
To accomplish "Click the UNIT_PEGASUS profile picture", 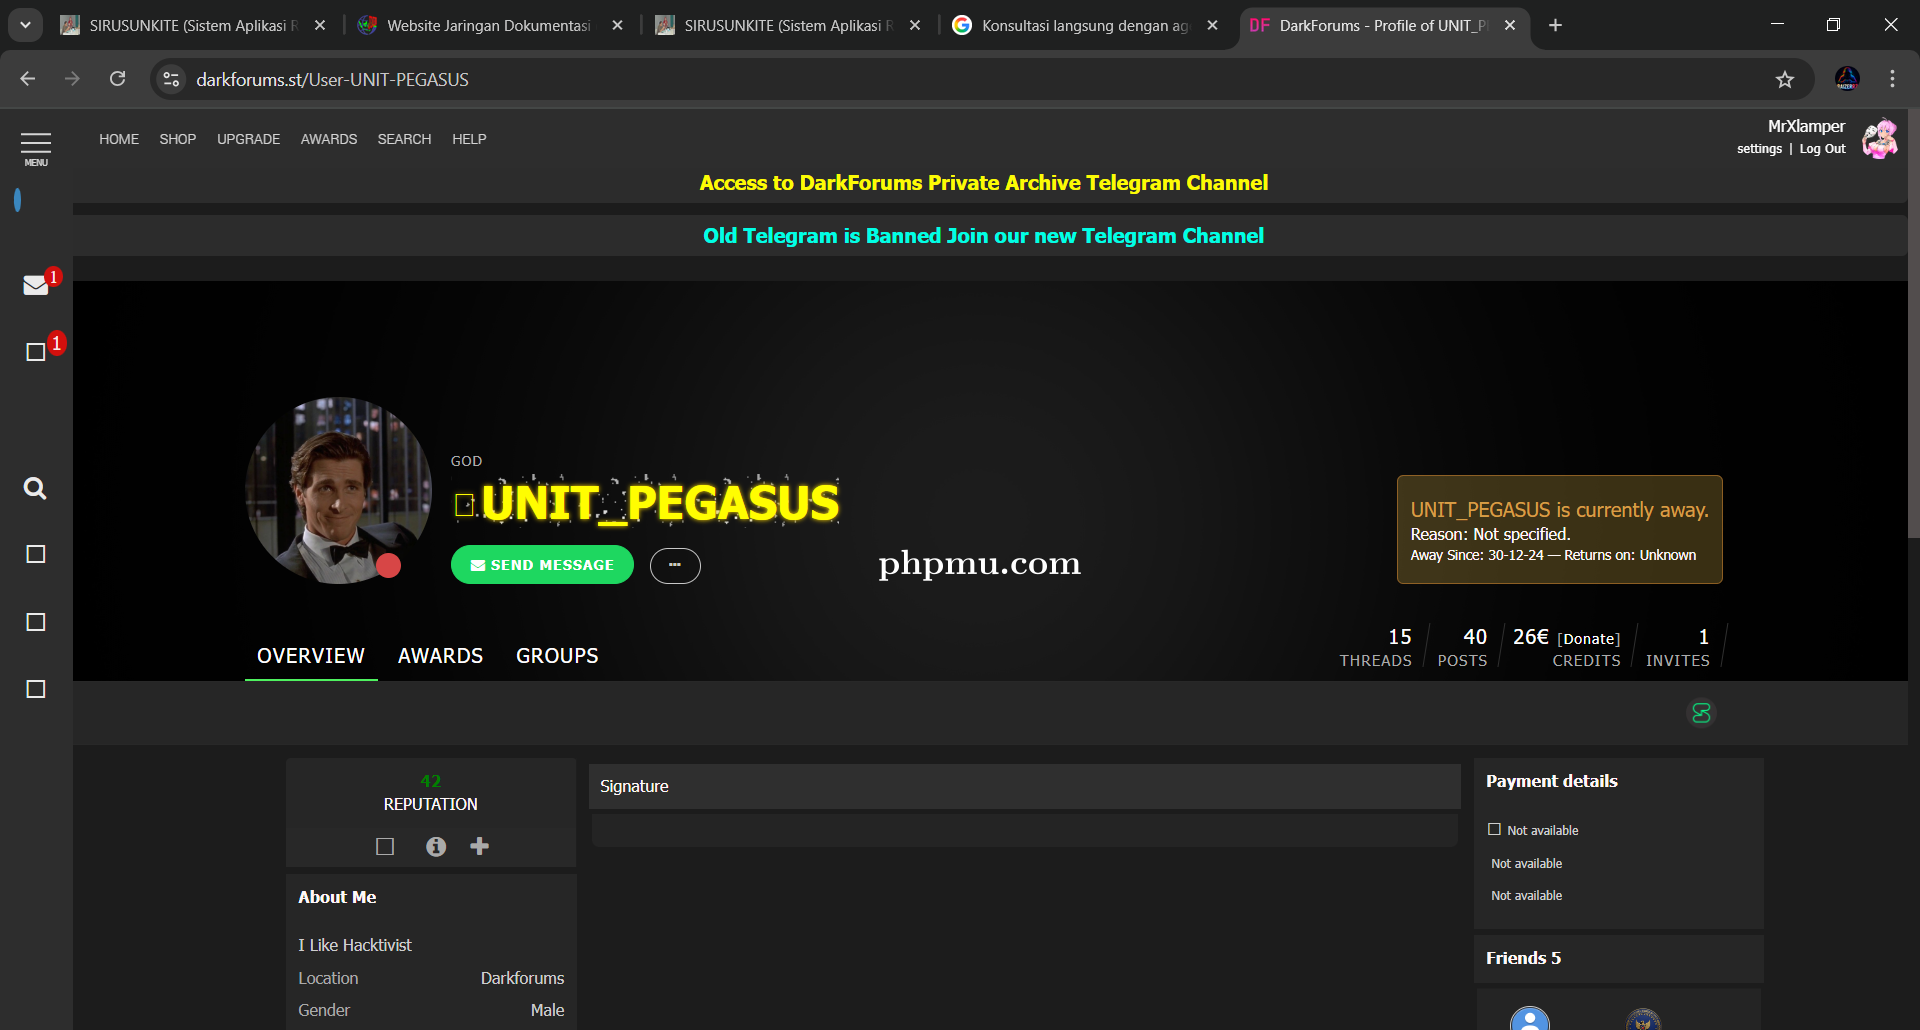I will [x=338, y=491].
